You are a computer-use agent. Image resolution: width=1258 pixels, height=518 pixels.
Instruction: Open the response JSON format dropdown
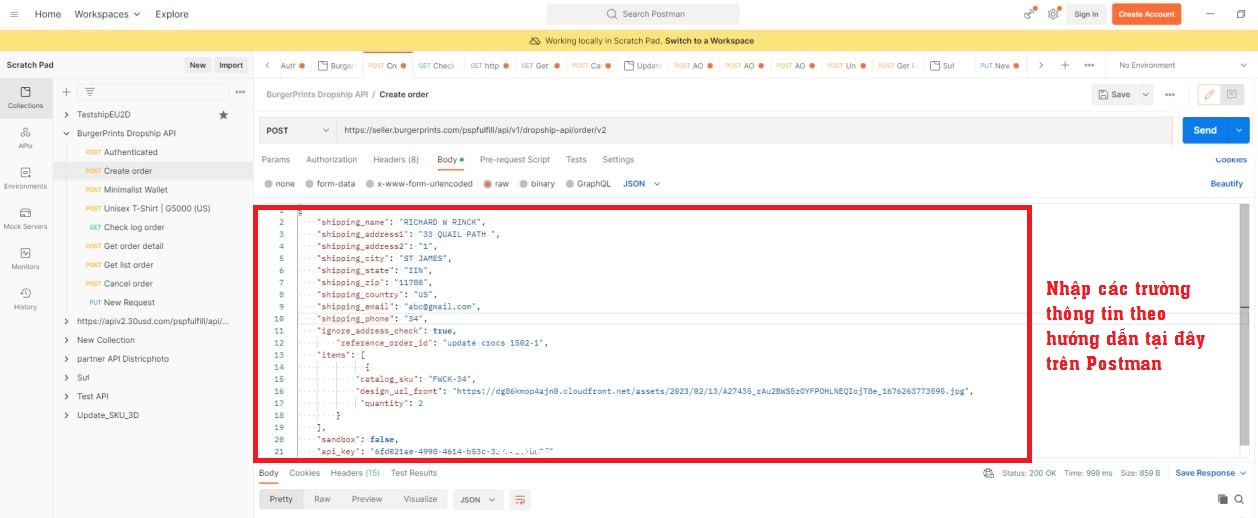pyautogui.click(x=478, y=499)
